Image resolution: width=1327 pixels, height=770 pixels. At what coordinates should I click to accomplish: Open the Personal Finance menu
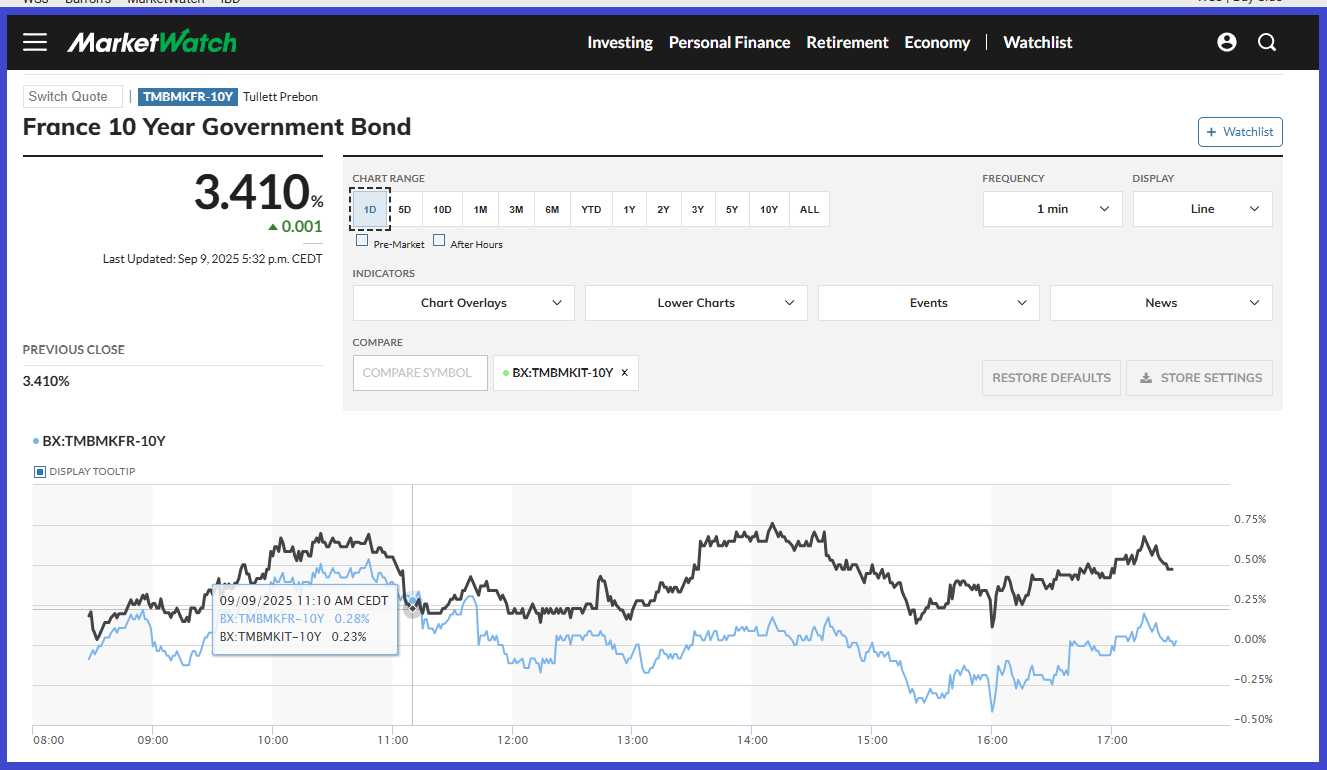coord(729,42)
